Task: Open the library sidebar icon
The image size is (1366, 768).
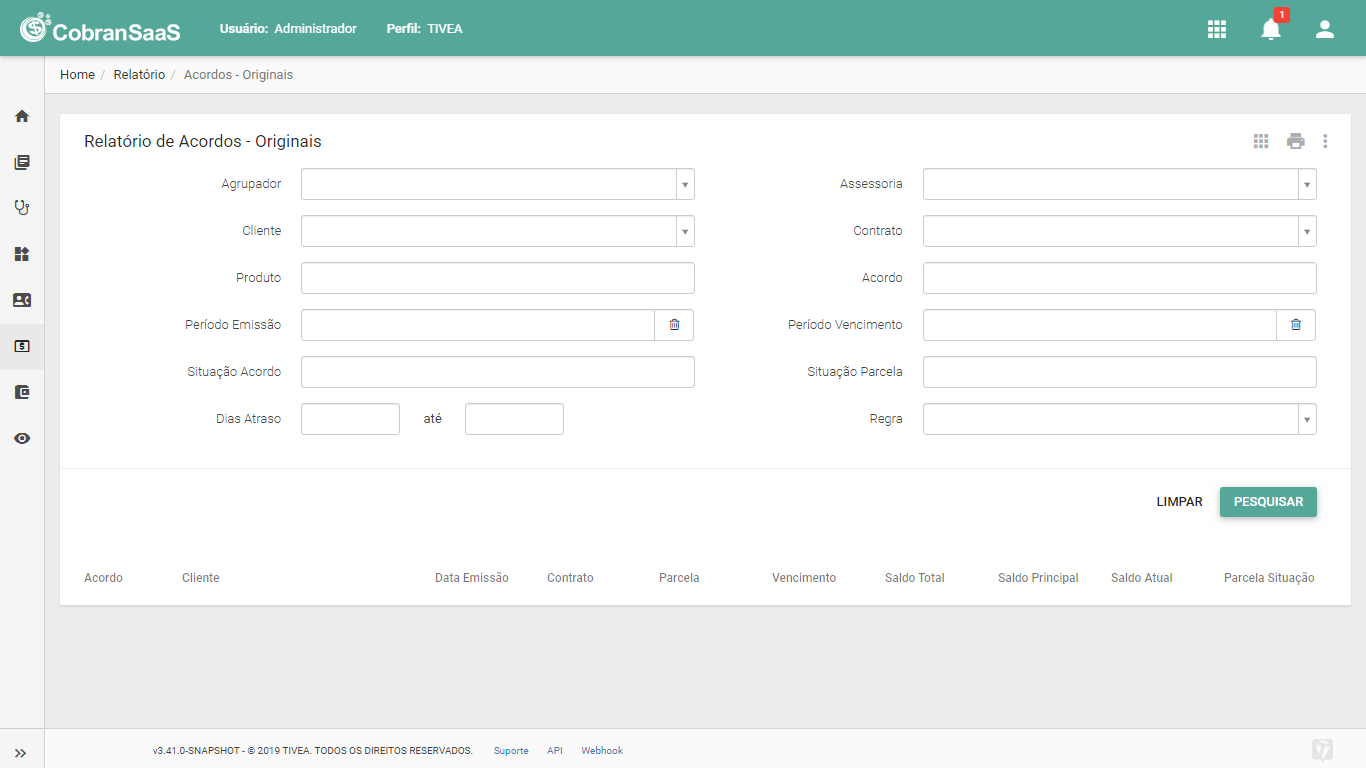Action: 22,162
